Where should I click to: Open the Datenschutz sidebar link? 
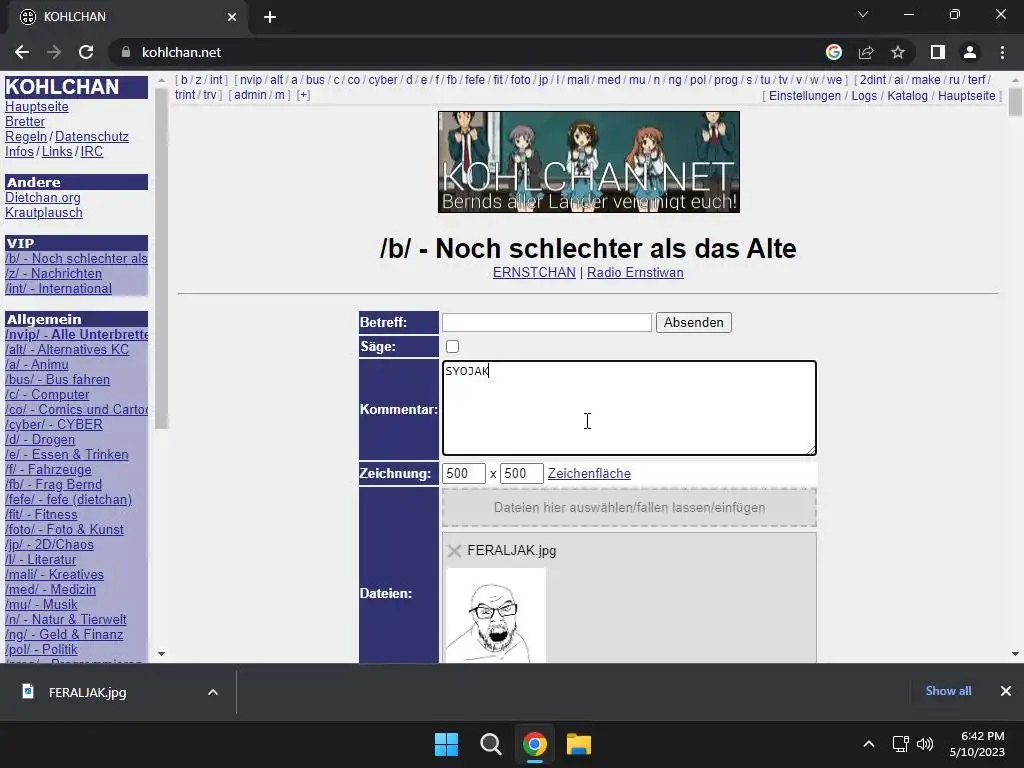pyautogui.click(x=91, y=136)
